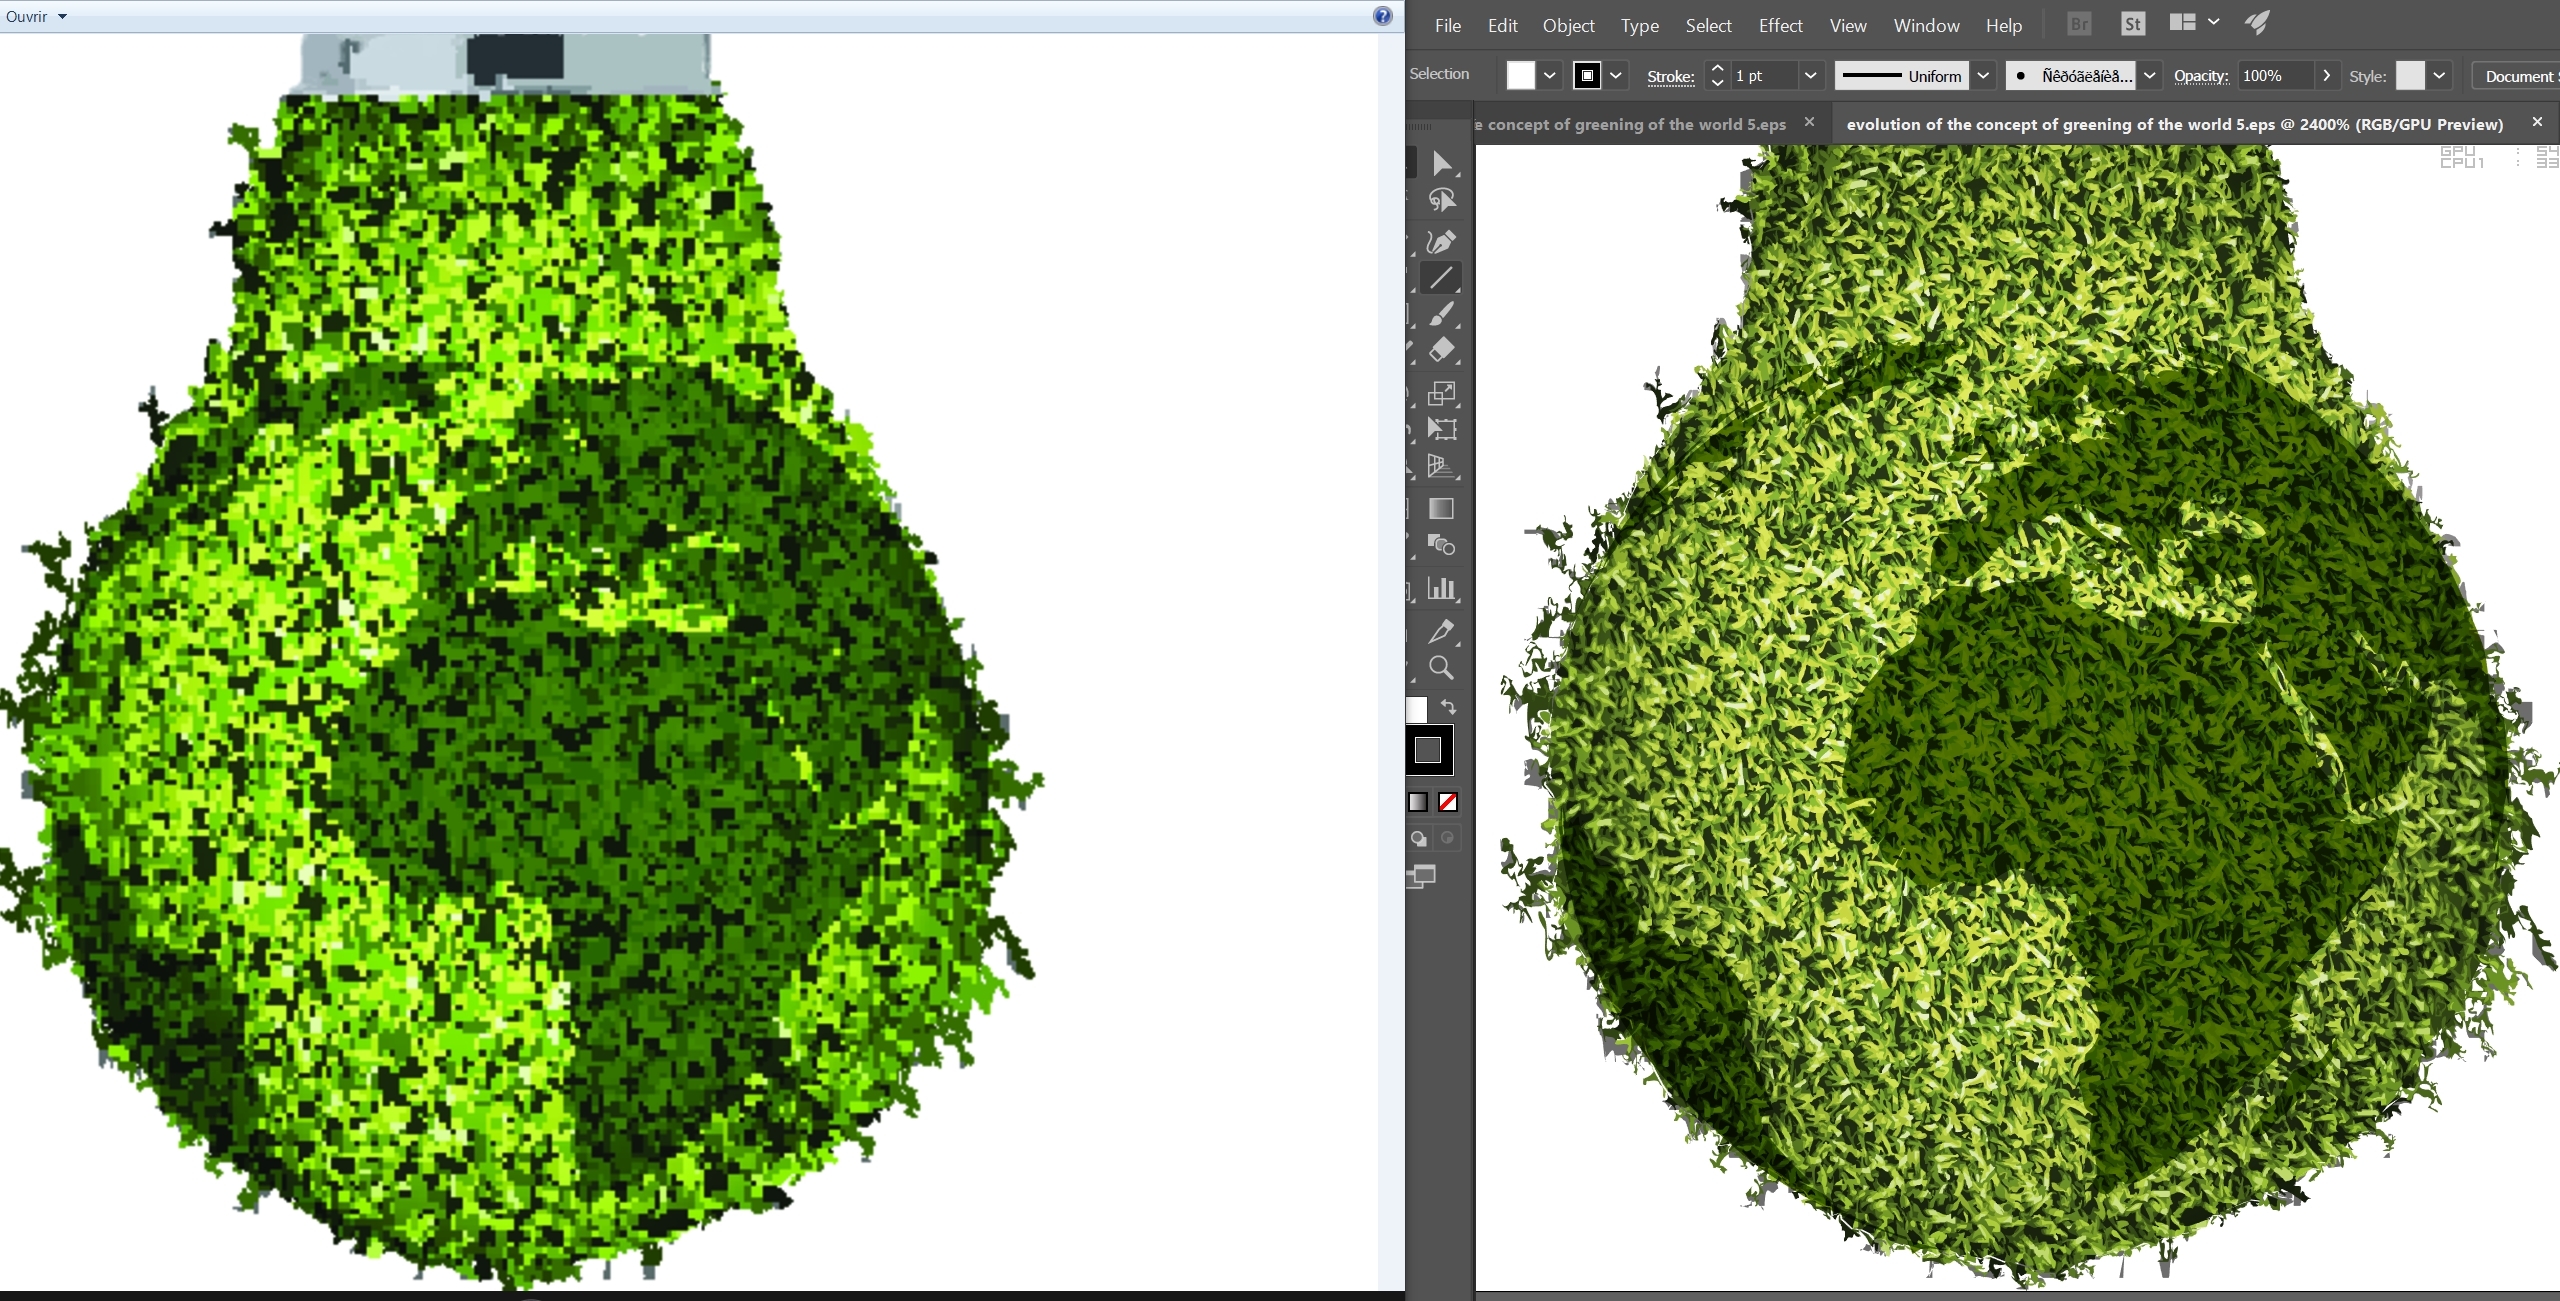Open Adobe Bridge (Br) icon
This screenshot has height=1301, width=2560.
coord(2079,24)
